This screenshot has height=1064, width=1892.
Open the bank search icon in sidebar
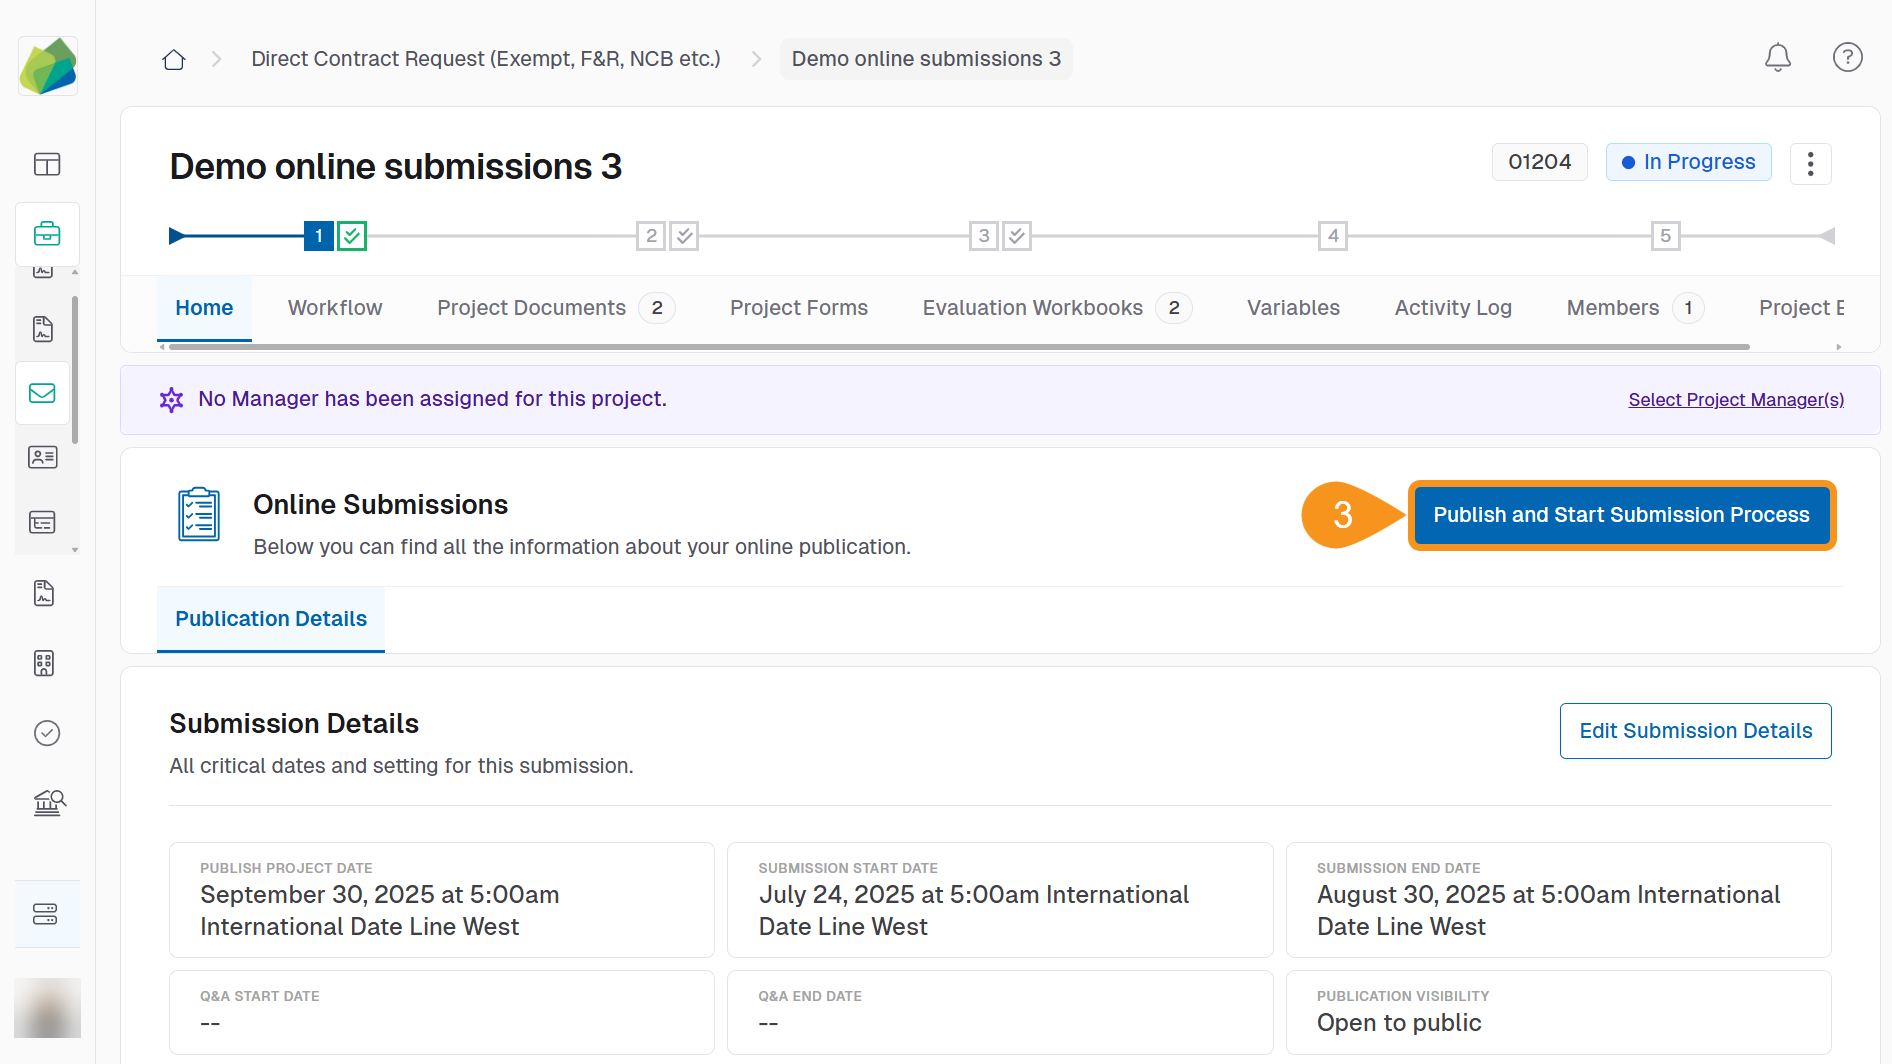pos(48,802)
